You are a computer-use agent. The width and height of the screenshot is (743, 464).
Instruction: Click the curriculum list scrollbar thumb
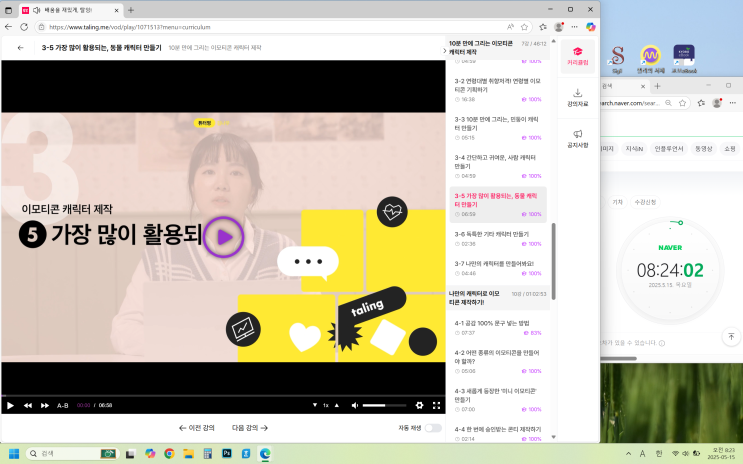click(x=553, y=261)
